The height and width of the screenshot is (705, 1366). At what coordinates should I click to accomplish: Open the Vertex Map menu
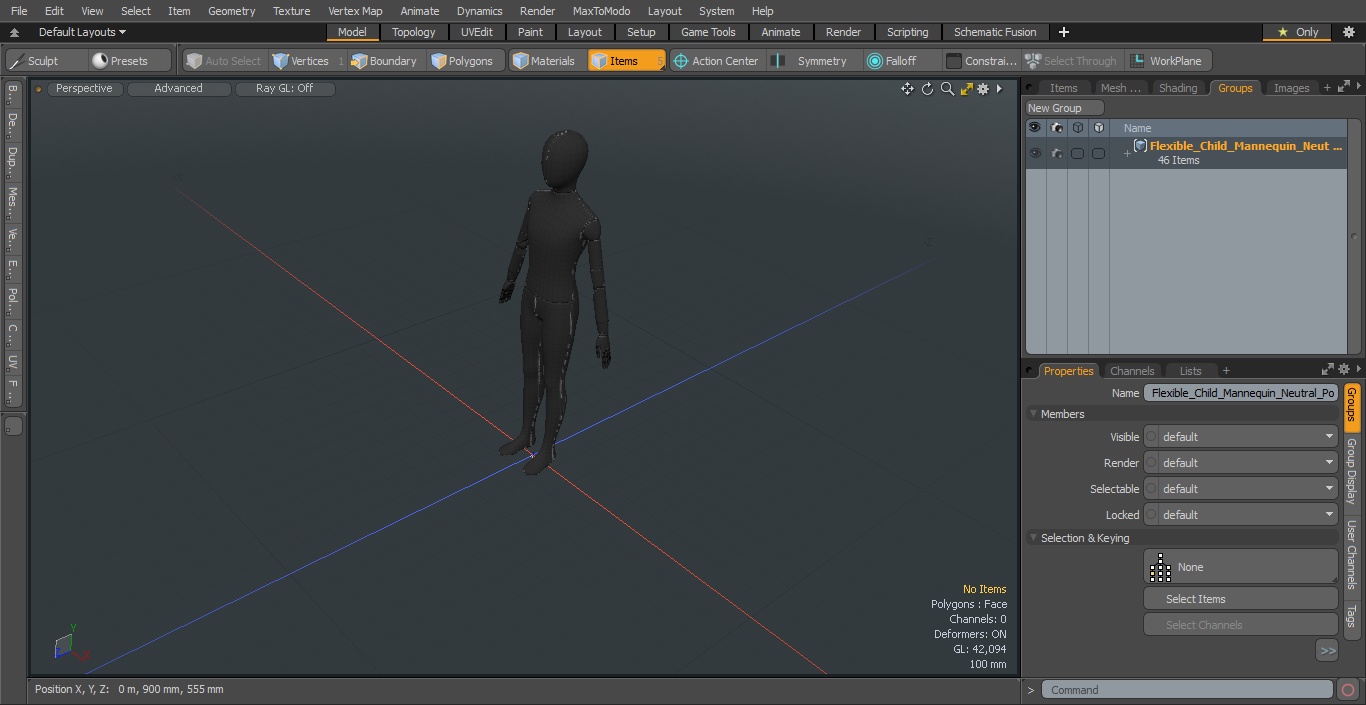355,11
